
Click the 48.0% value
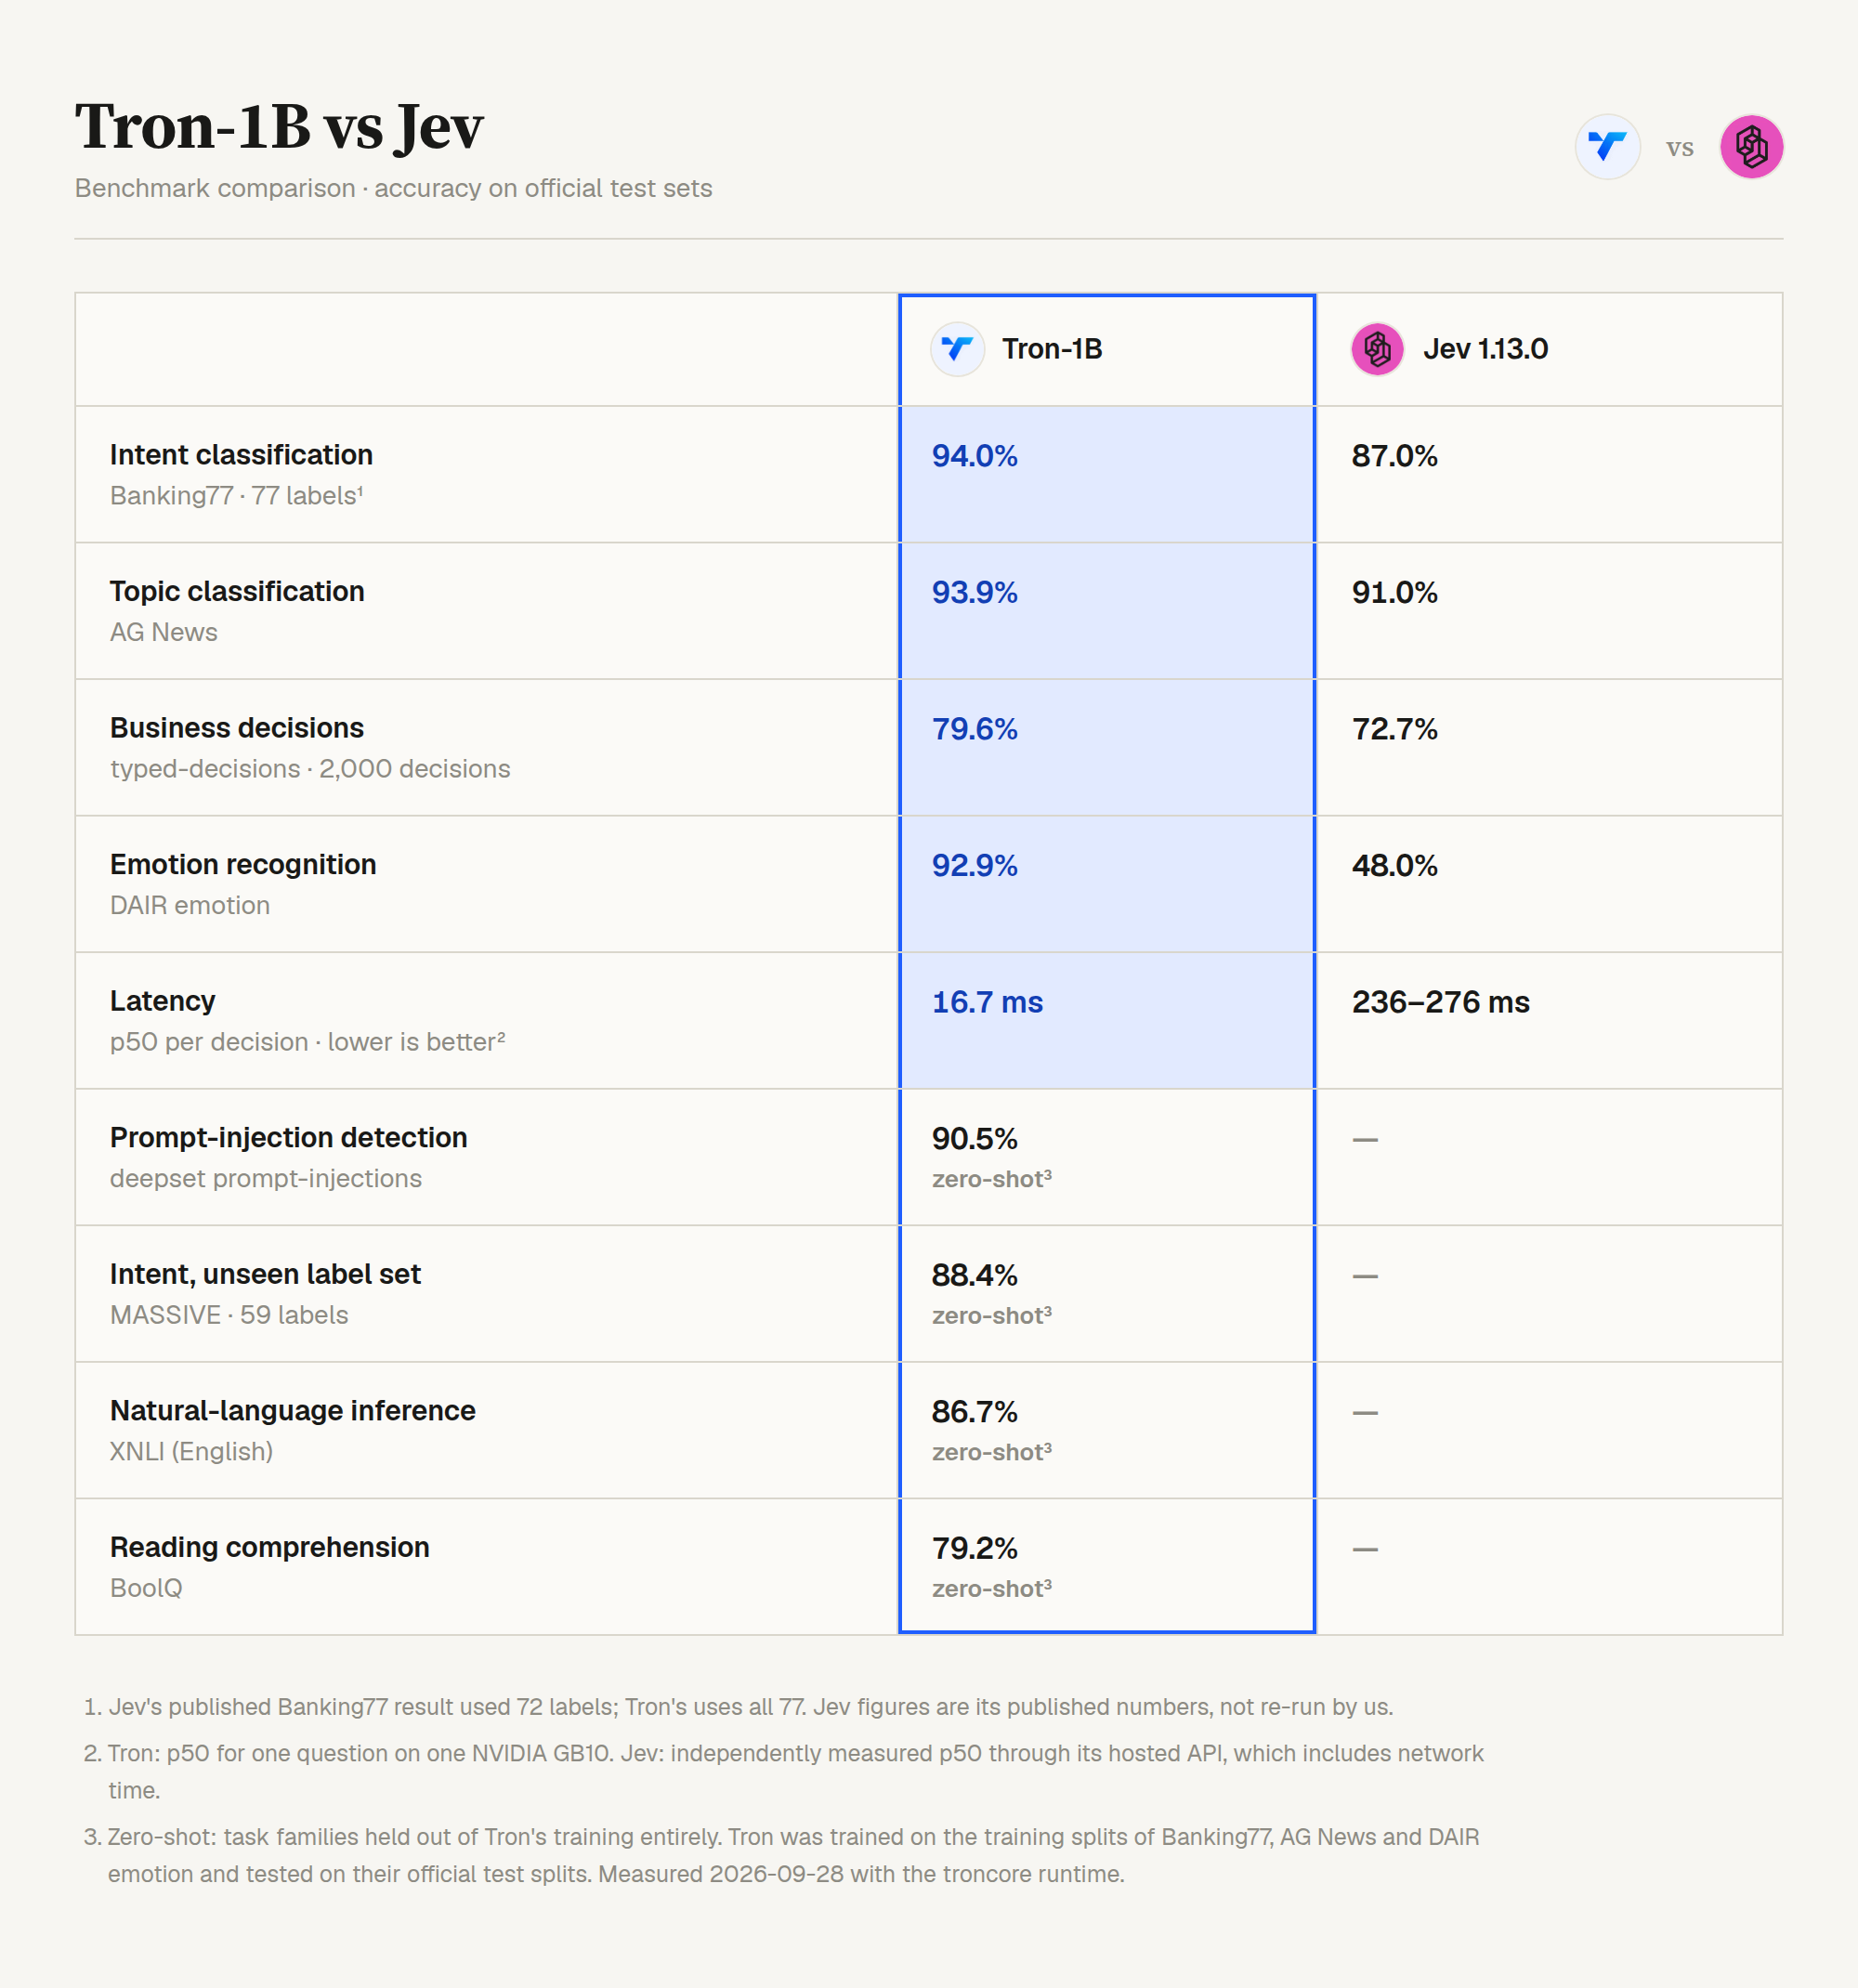pos(1394,866)
